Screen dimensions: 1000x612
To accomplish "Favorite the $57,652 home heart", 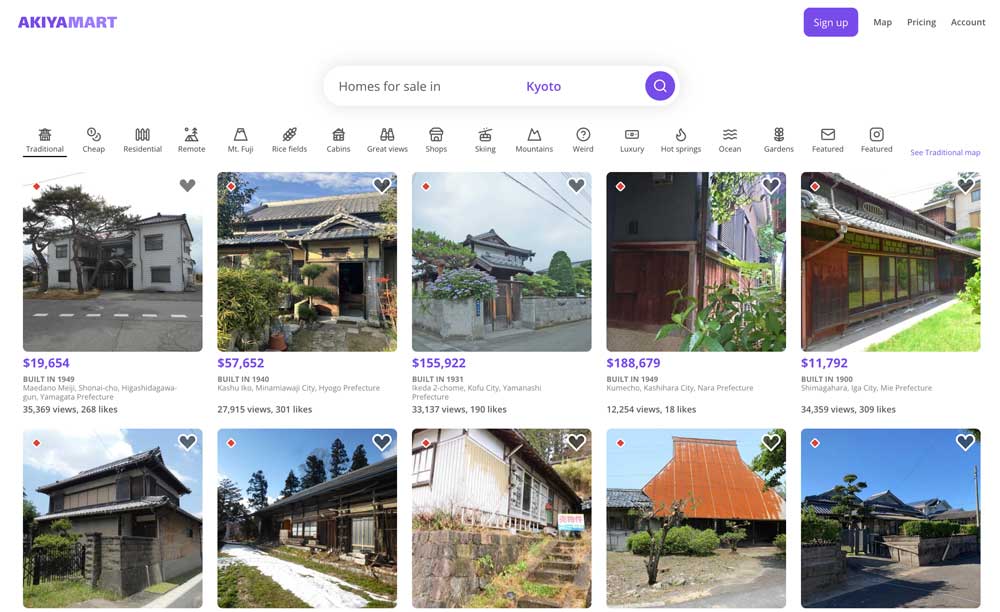I will pyautogui.click(x=382, y=186).
